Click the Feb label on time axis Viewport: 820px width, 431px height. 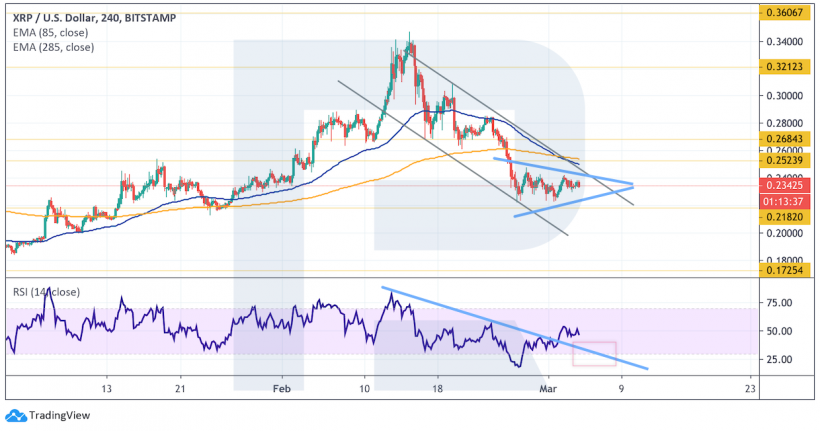pyautogui.click(x=282, y=387)
